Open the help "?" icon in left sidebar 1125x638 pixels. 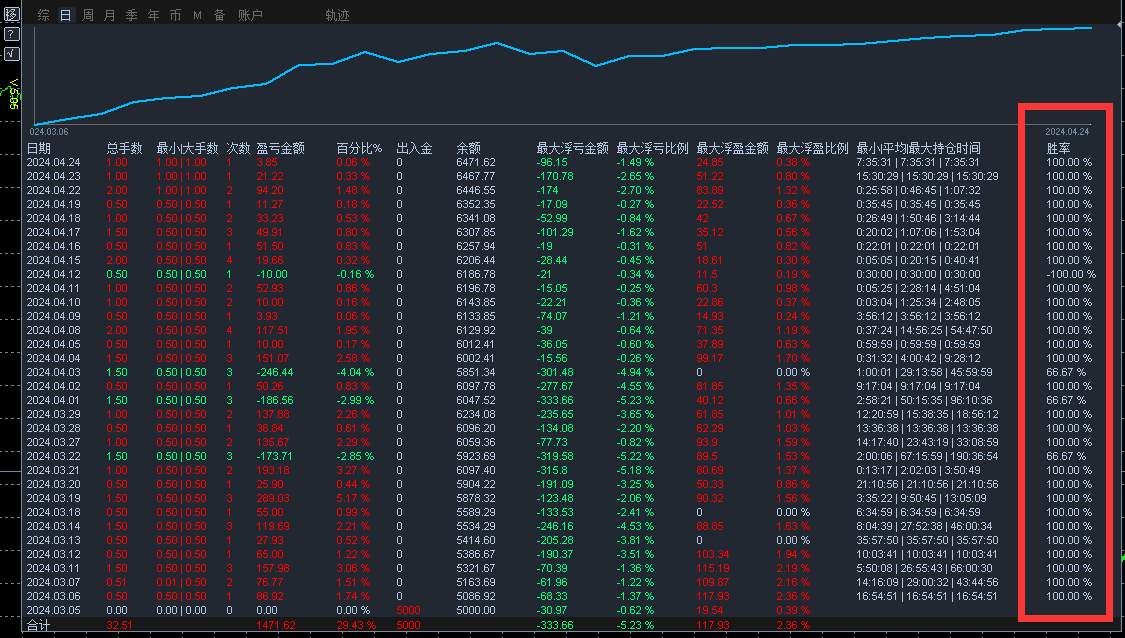[10, 33]
